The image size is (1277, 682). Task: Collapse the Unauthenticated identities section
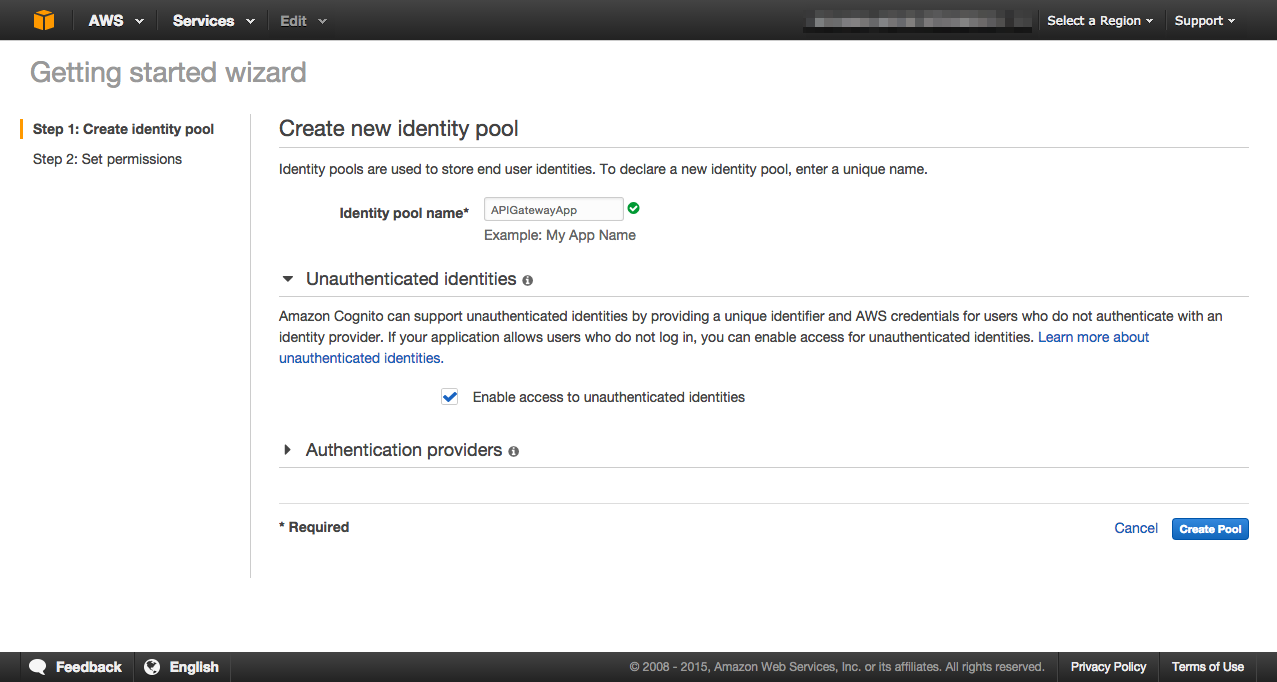click(288, 279)
